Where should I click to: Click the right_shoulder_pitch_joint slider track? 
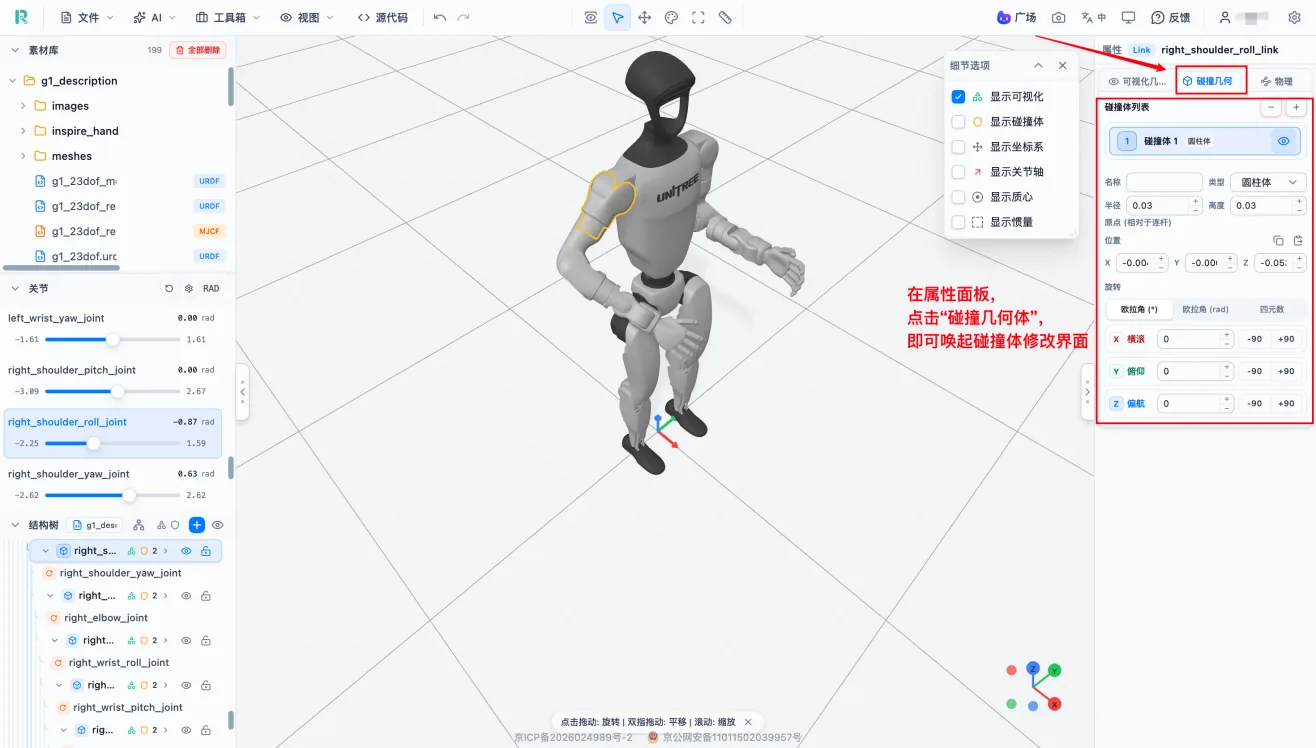(x=113, y=391)
